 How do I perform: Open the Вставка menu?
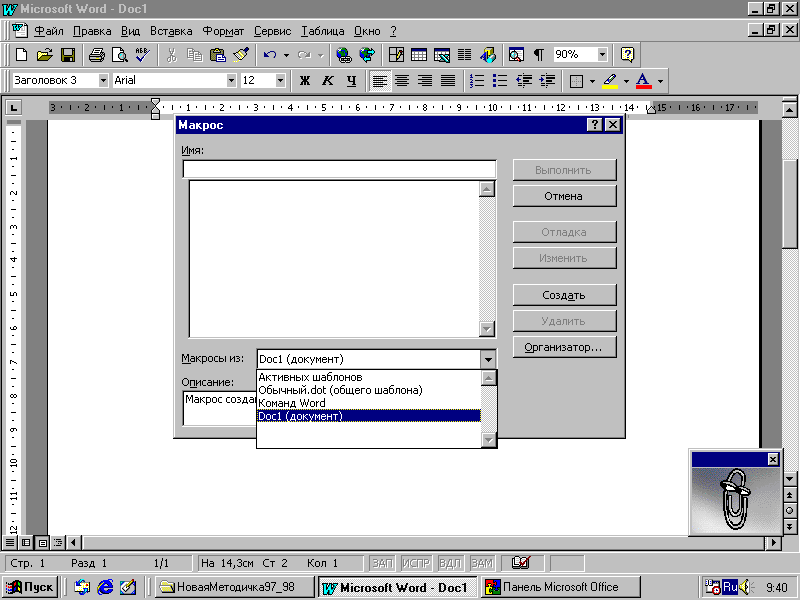pos(171,31)
